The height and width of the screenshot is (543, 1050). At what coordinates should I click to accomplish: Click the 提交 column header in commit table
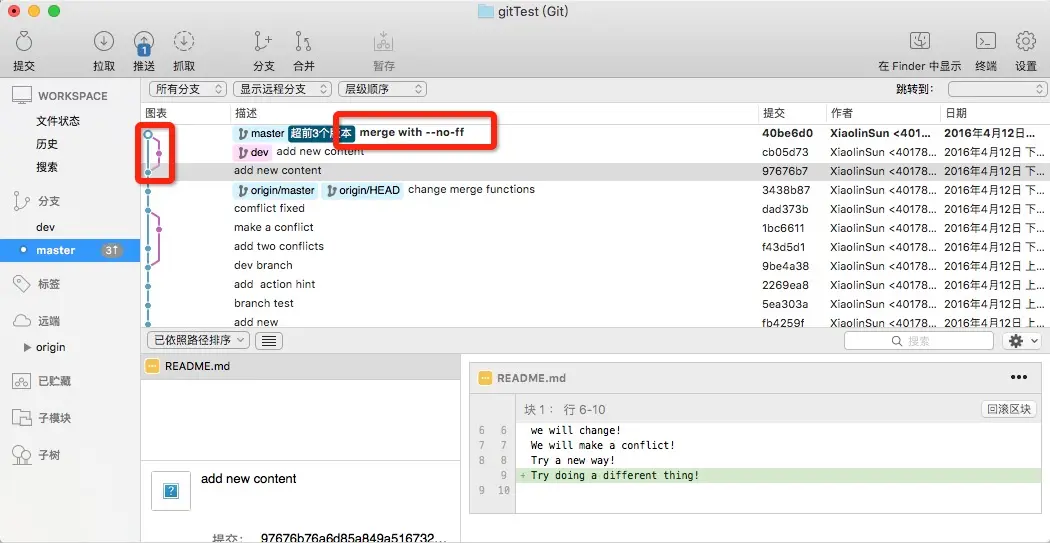pos(775,114)
